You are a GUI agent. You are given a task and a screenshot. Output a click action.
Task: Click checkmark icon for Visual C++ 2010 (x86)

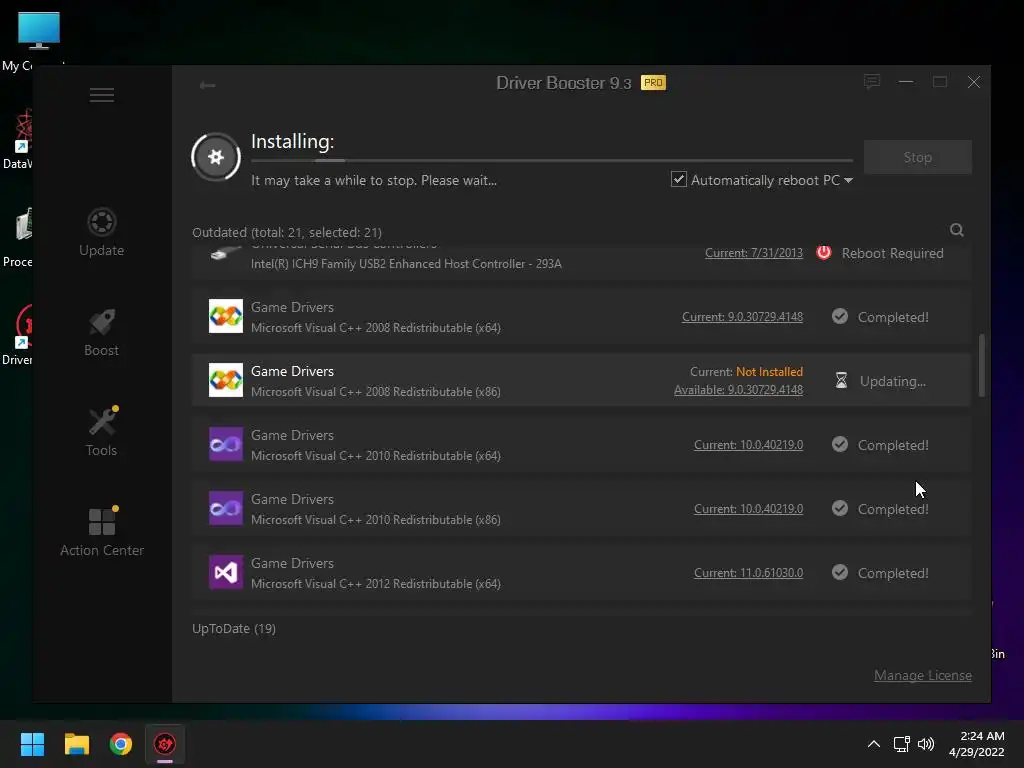click(840, 508)
